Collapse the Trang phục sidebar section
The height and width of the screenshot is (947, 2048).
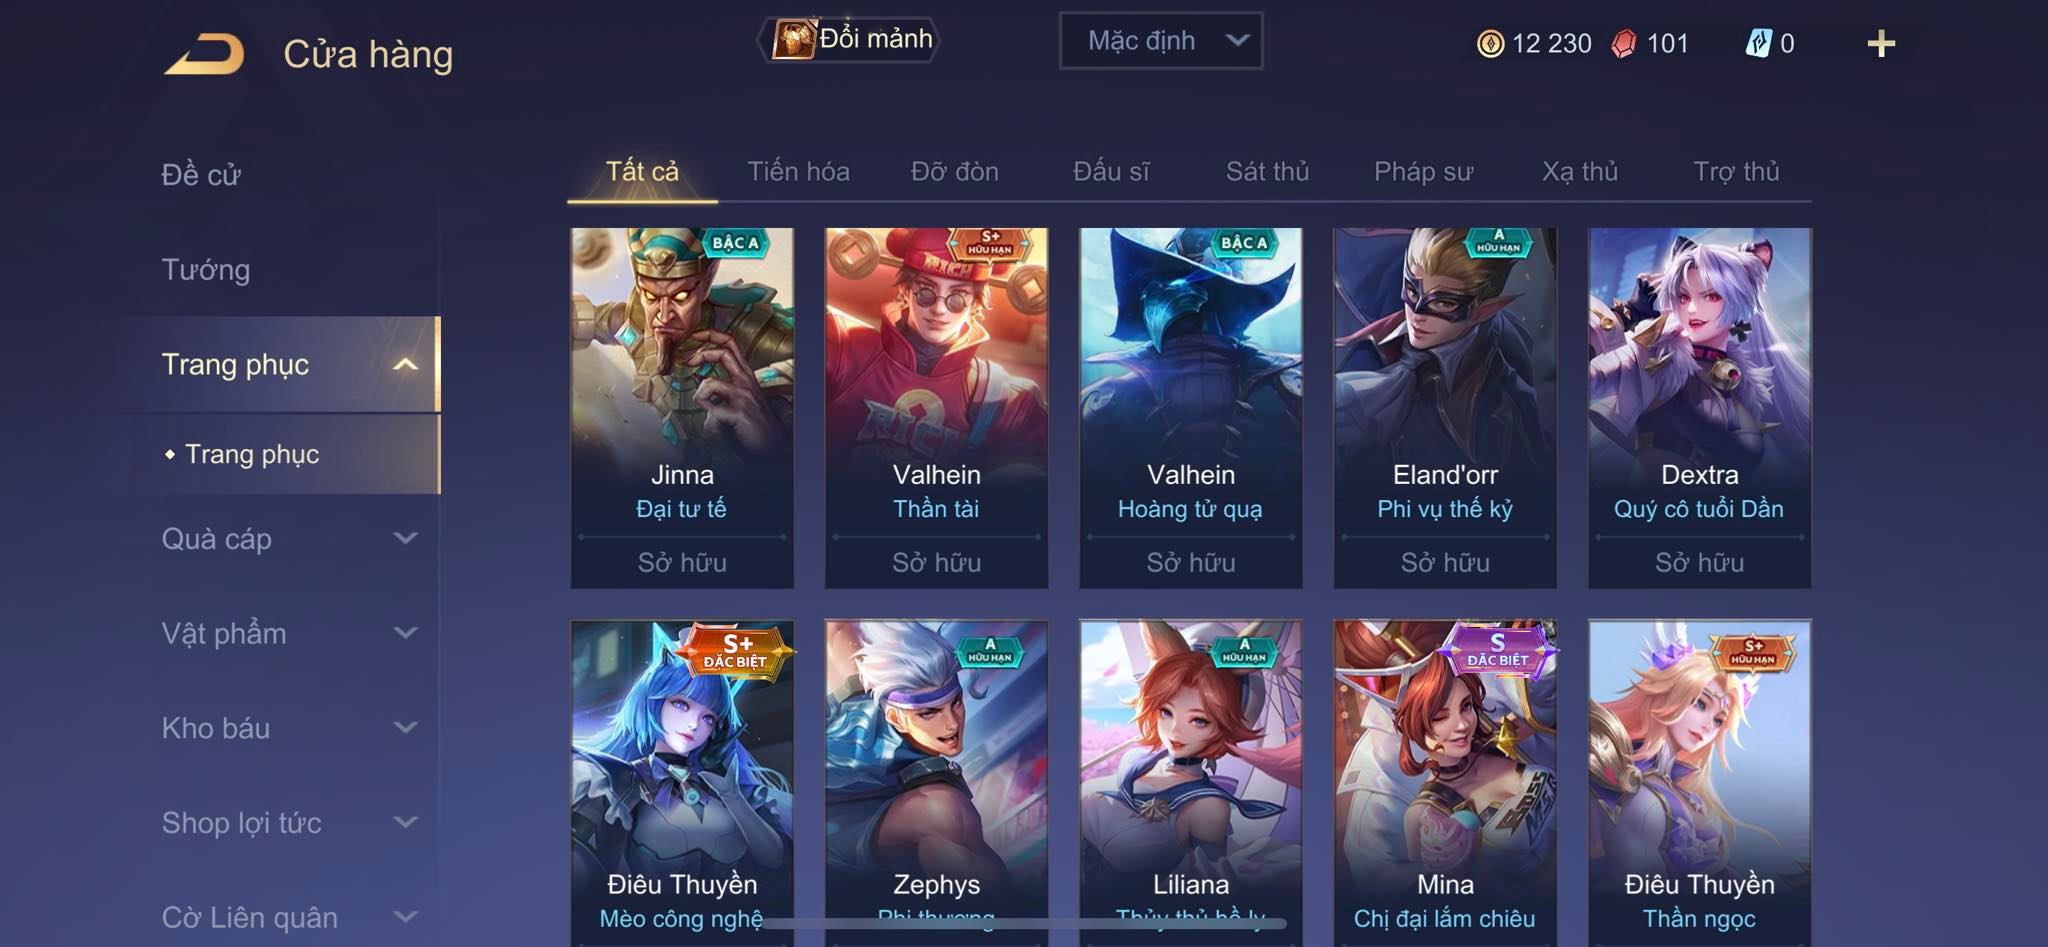pyautogui.click(x=405, y=365)
